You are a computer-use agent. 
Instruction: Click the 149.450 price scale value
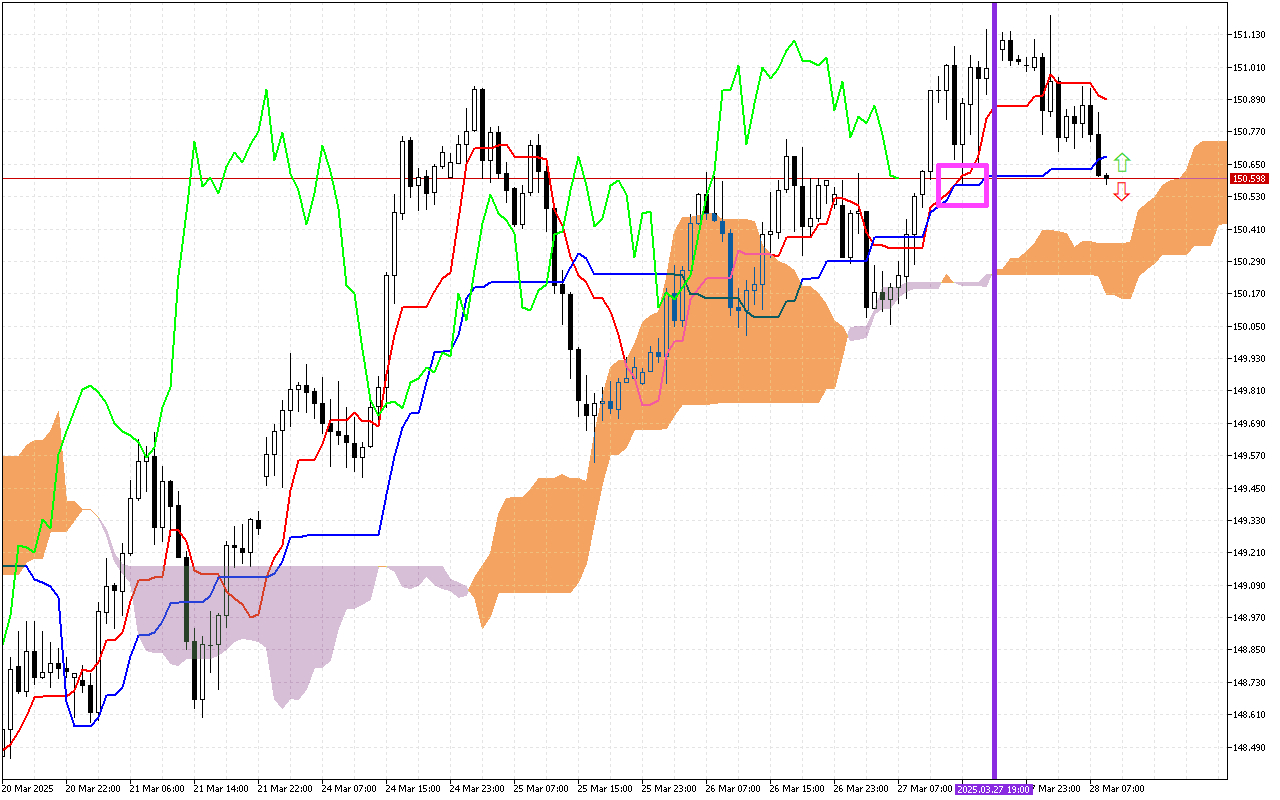[1250, 488]
